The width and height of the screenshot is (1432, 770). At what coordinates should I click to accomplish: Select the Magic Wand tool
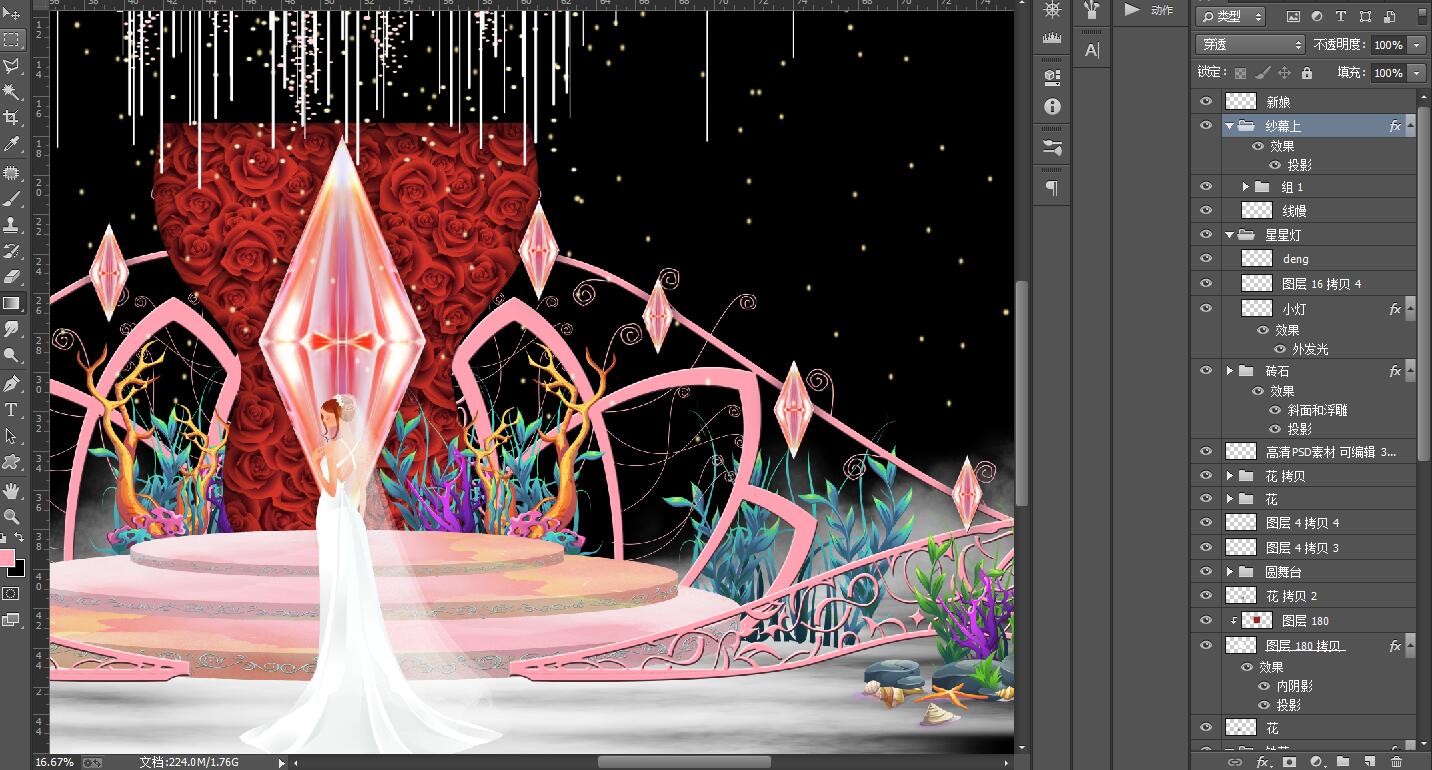pyautogui.click(x=12, y=92)
